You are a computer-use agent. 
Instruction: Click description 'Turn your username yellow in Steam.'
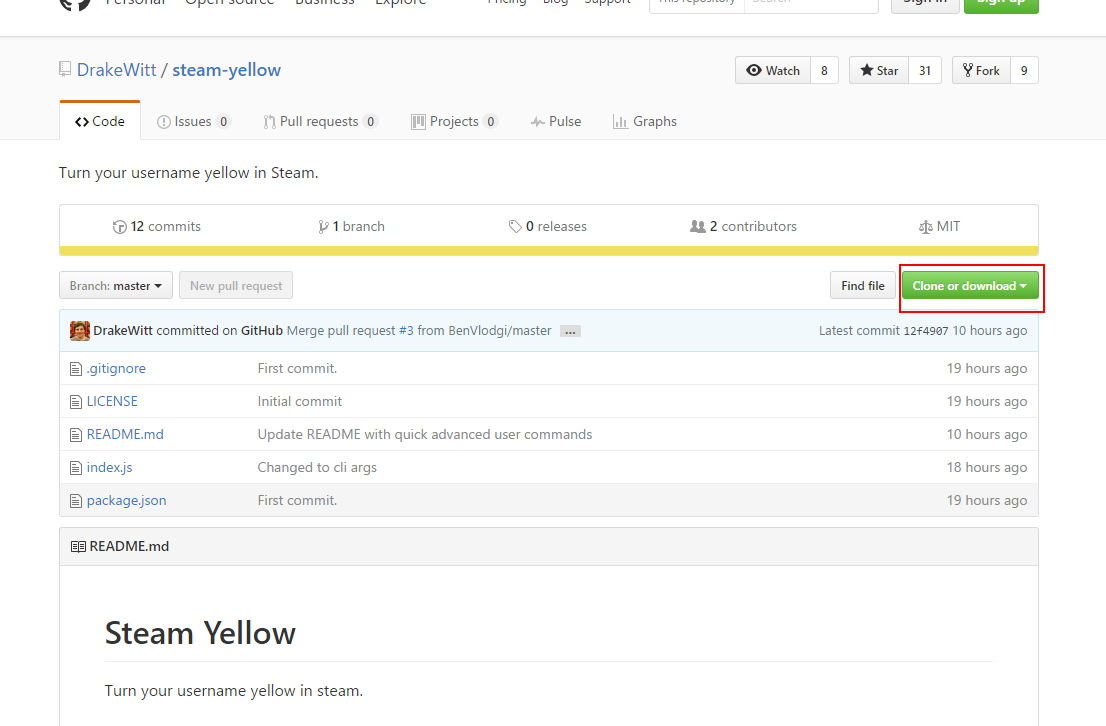point(188,173)
